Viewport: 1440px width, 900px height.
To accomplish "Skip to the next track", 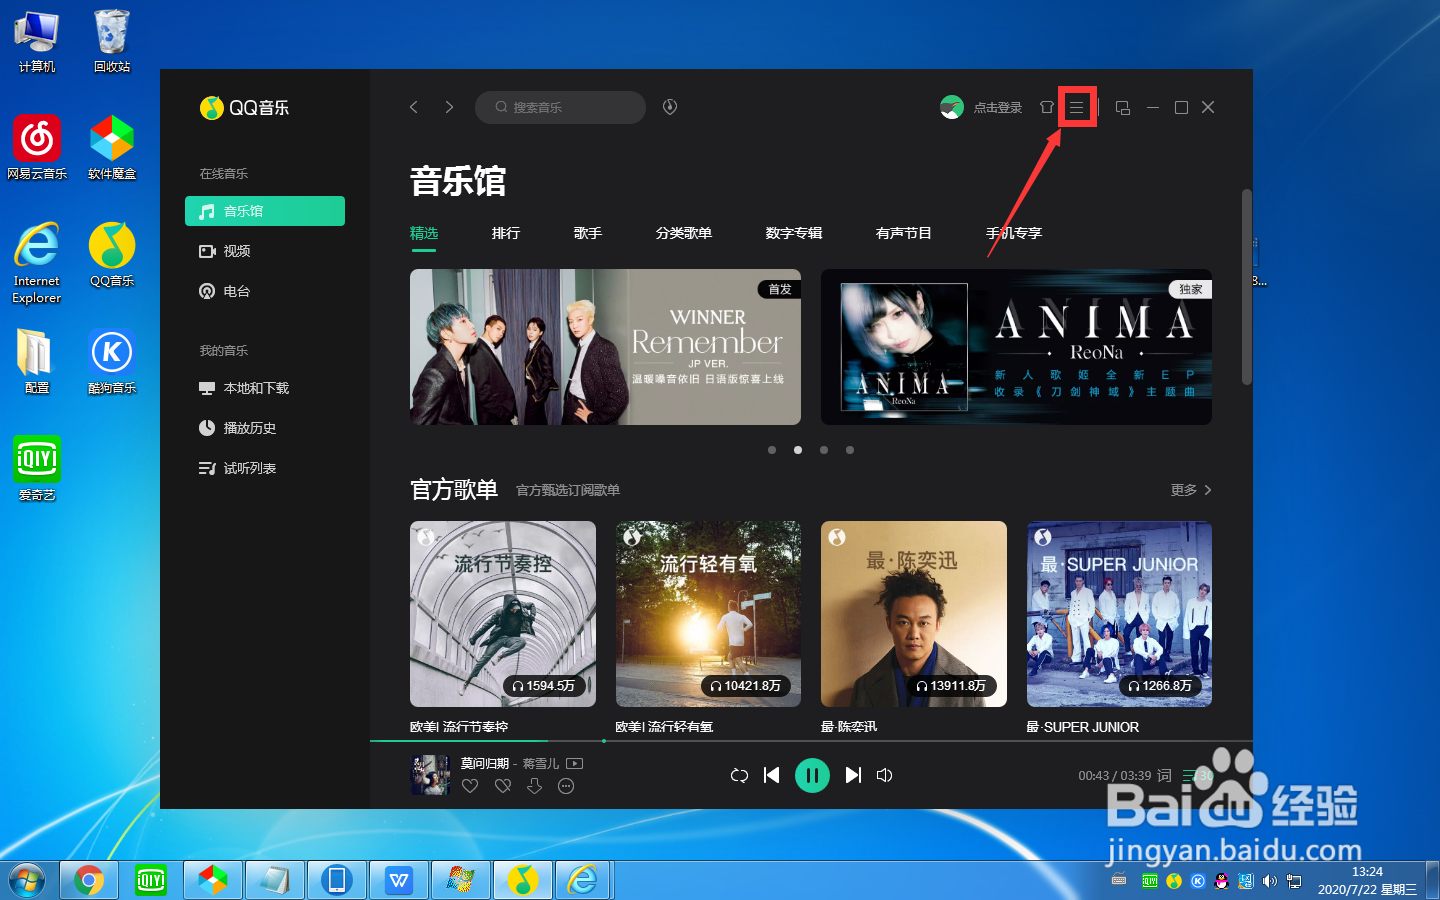I will 853,775.
